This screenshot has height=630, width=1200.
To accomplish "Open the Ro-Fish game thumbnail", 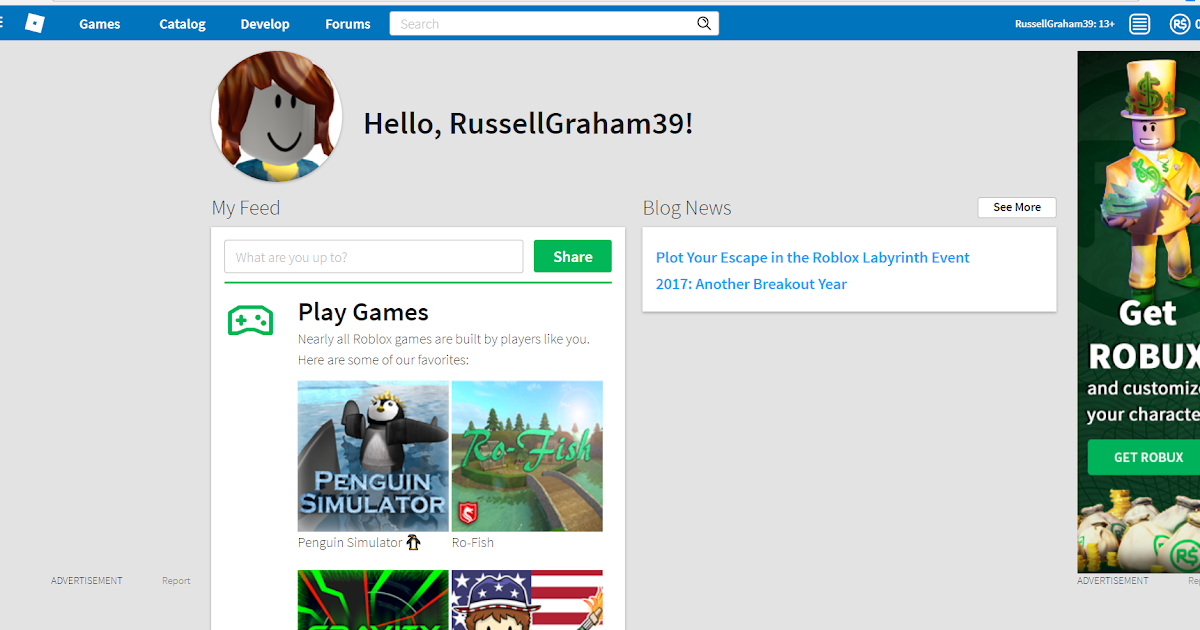I will coord(527,456).
